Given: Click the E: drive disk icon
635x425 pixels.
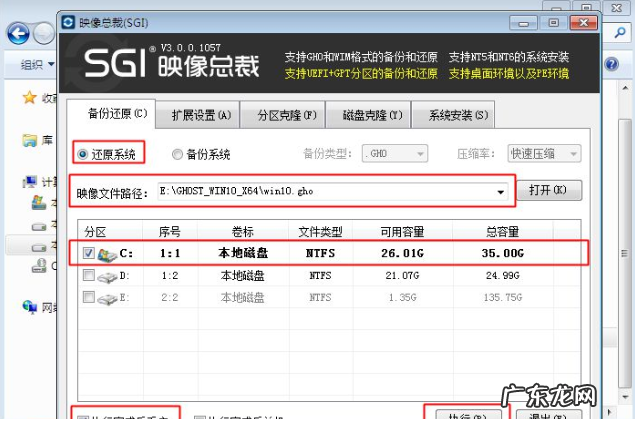Looking at the screenshot, I should pos(107,299).
